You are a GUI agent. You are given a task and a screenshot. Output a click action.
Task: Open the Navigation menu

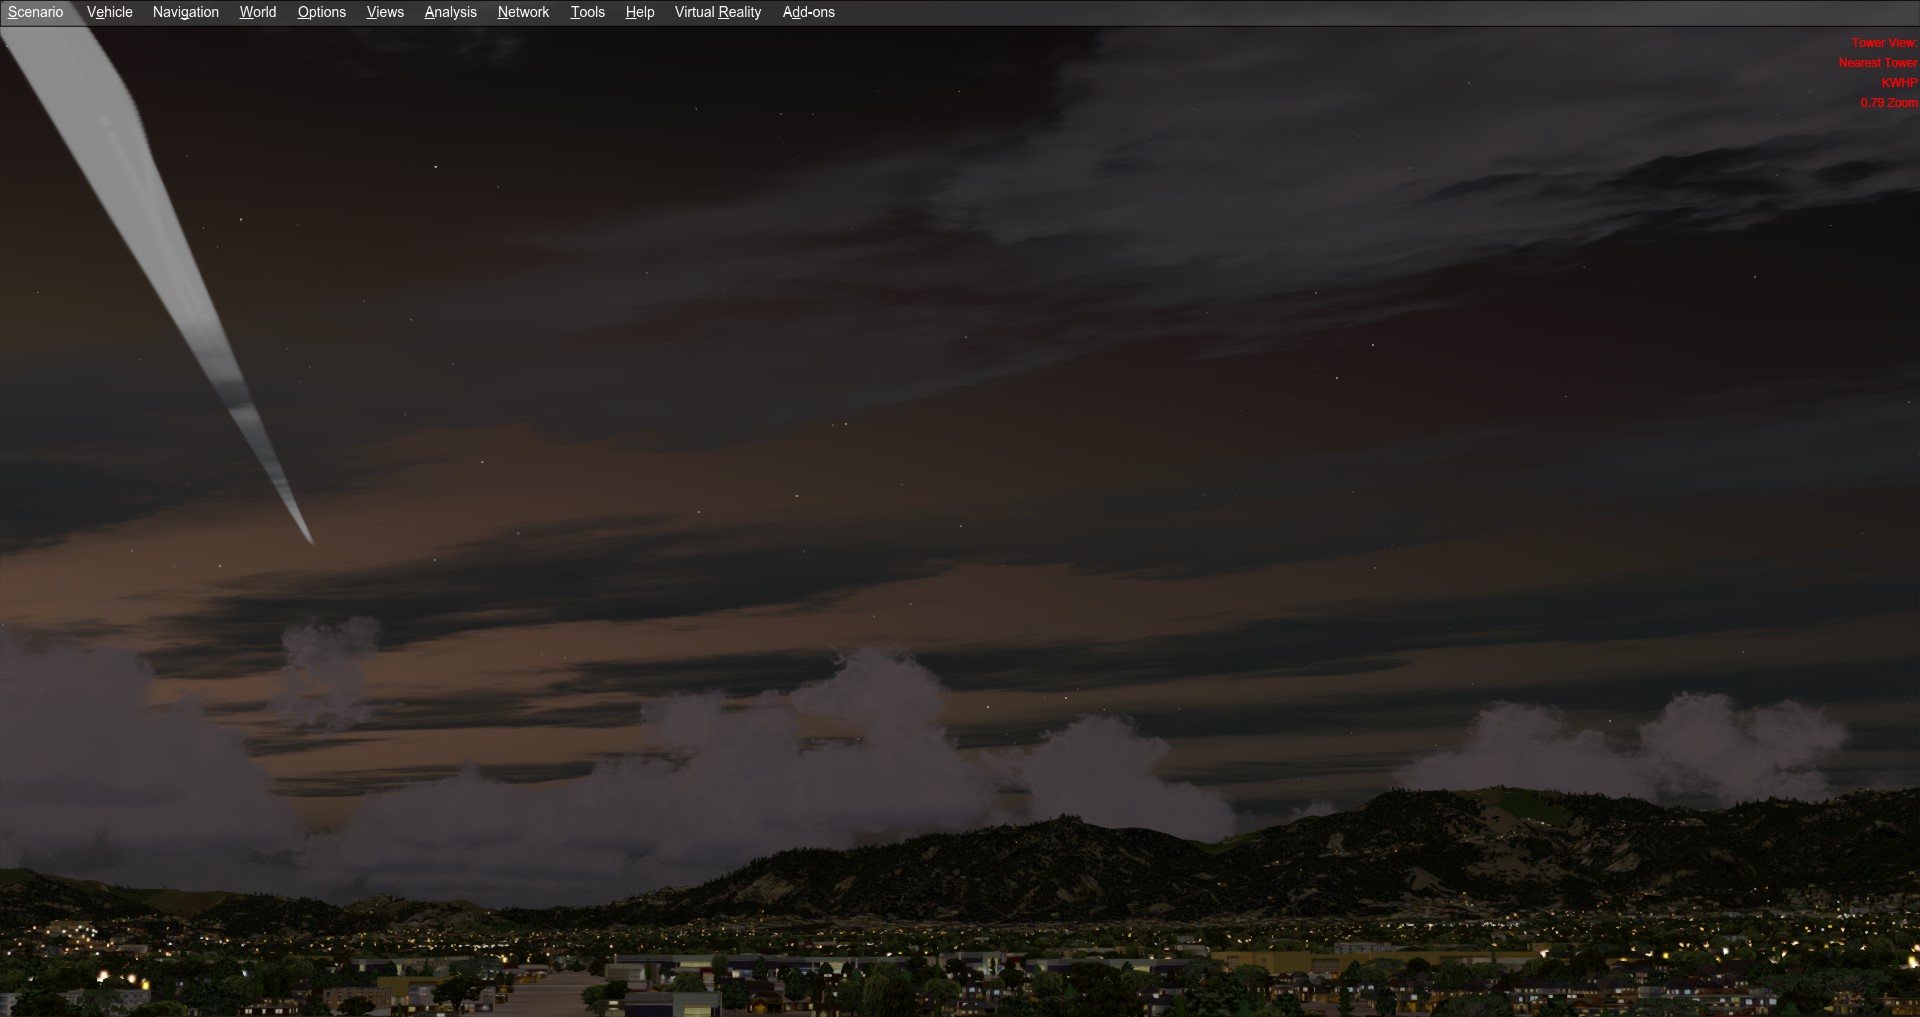185,12
